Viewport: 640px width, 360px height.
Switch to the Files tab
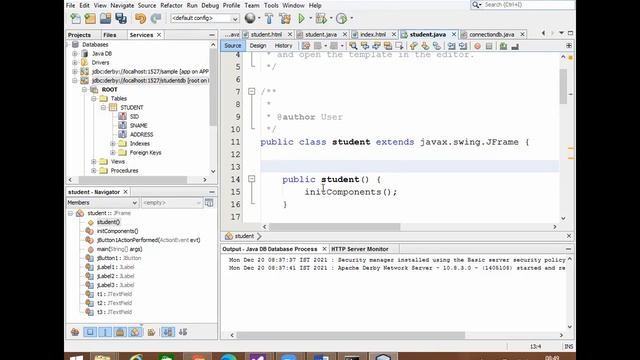coord(109,35)
